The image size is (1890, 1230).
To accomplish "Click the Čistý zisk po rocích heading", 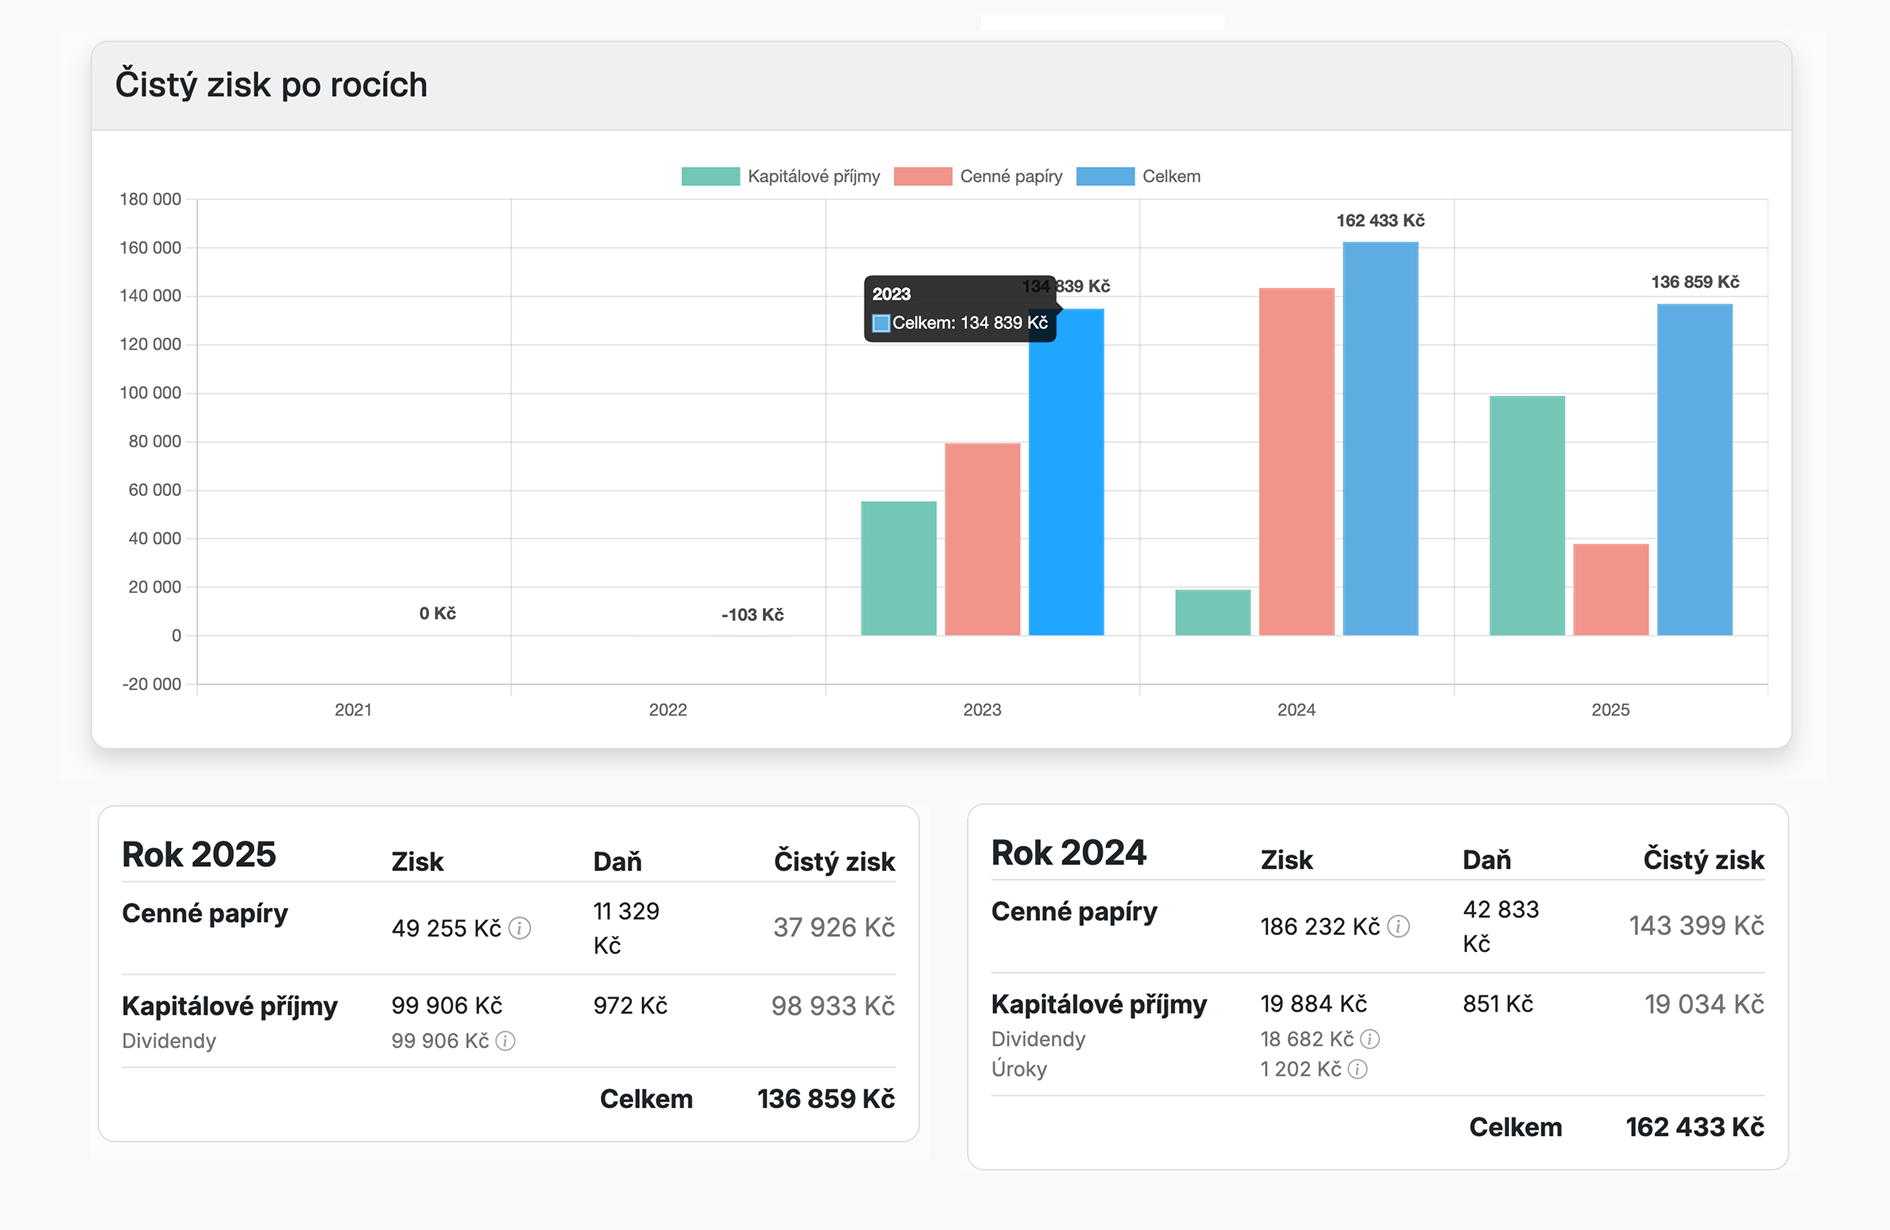I will tap(271, 84).
